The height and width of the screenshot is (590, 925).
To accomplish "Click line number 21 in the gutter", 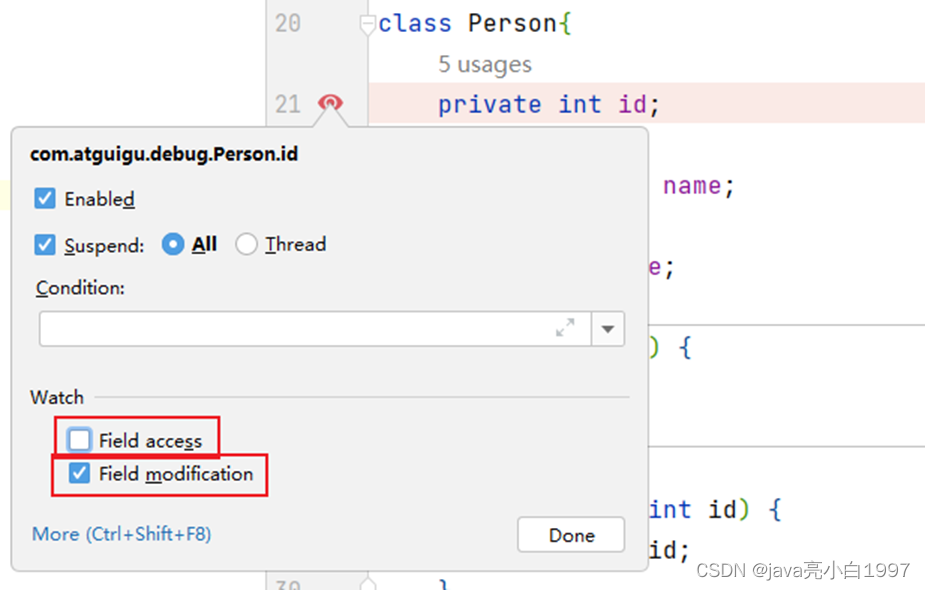I will coord(288,104).
